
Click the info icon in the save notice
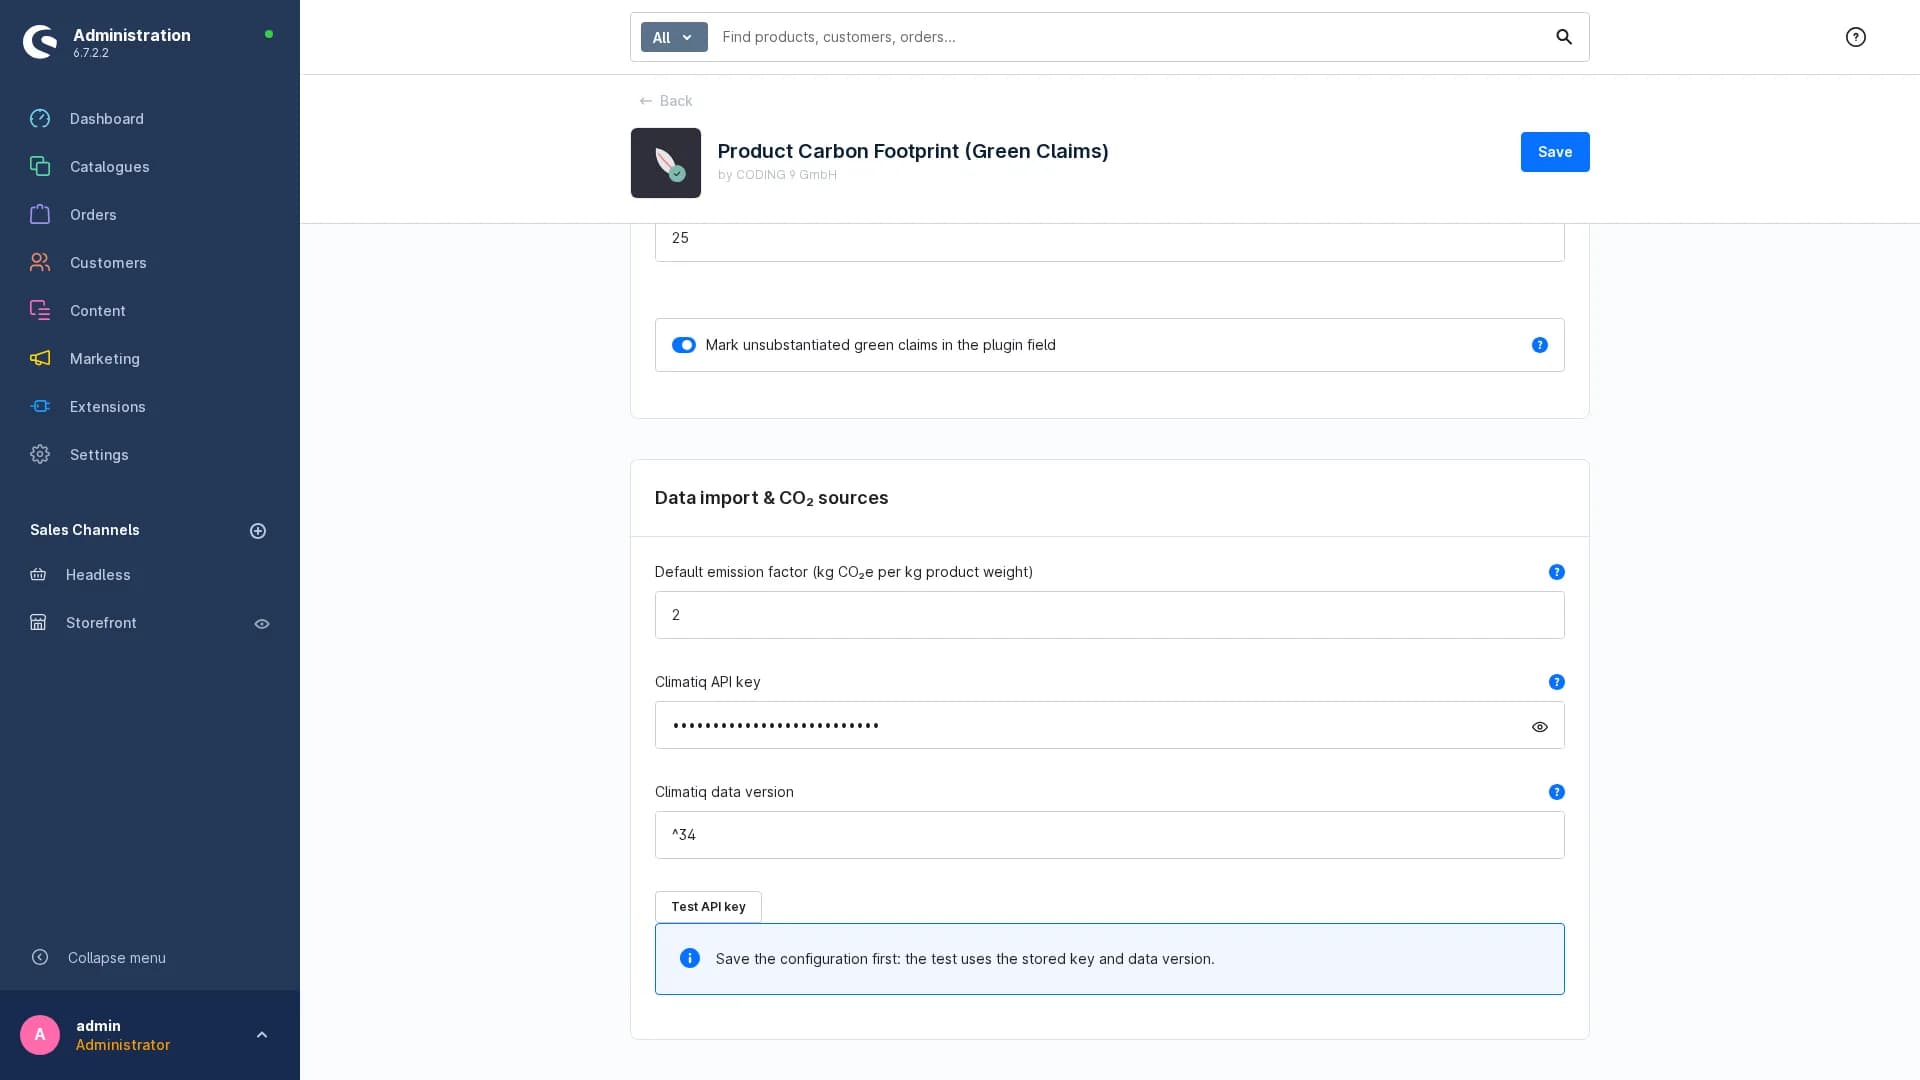tap(690, 958)
